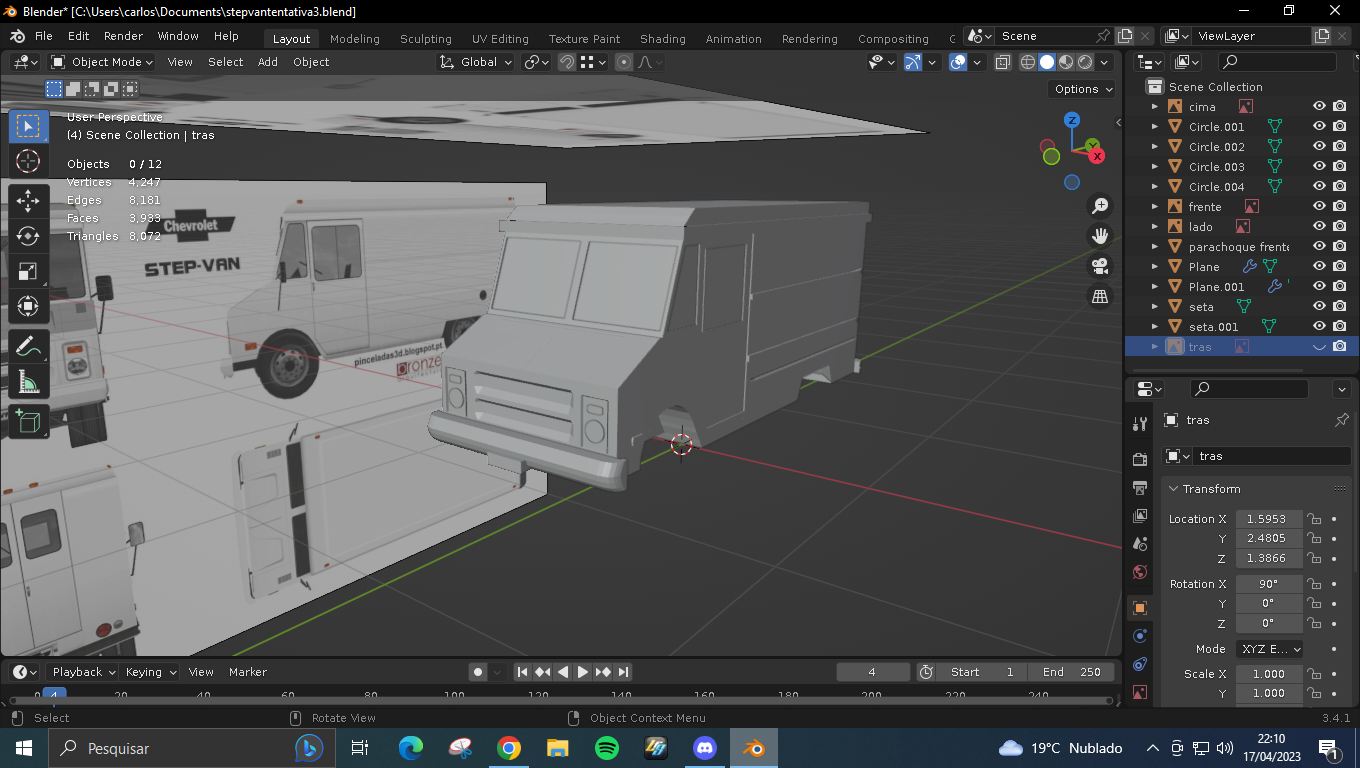This screenshot has width=1360, height=768.
Task: Open the Render properties tab
Action: tap(1139, 459)
